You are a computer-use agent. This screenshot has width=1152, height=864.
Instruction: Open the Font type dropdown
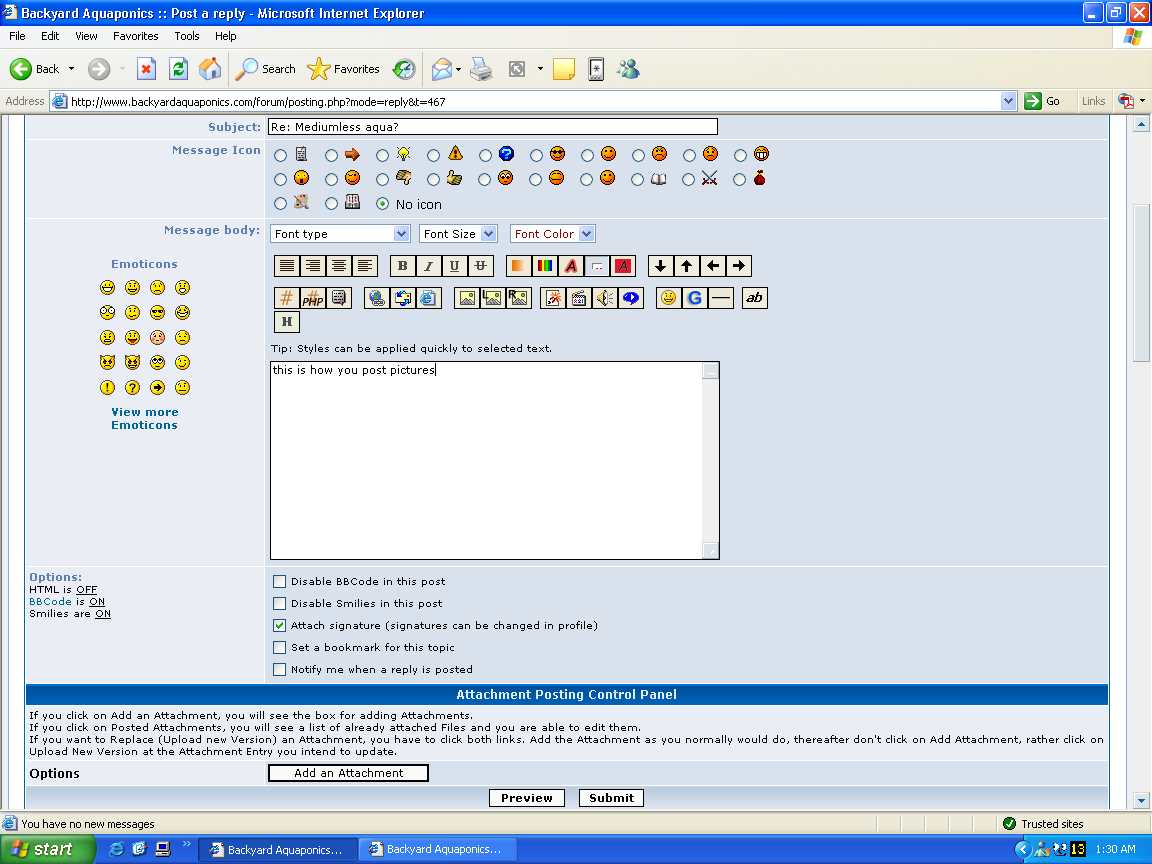(x=340, y=234)
